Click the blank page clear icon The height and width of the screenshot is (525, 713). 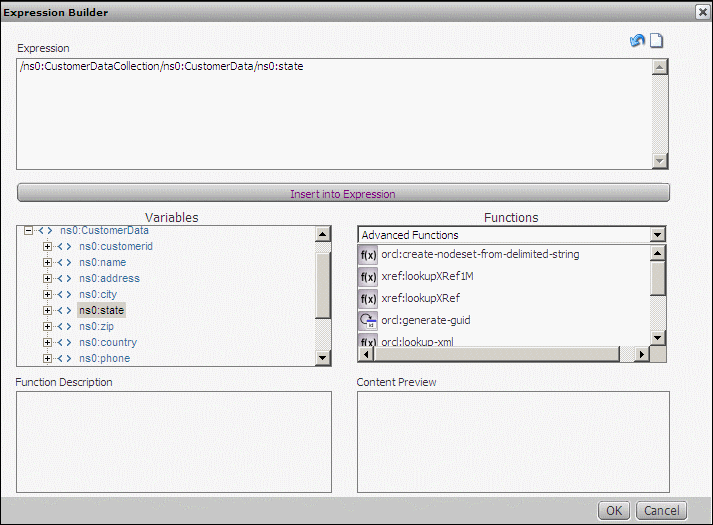pos(656,41)
